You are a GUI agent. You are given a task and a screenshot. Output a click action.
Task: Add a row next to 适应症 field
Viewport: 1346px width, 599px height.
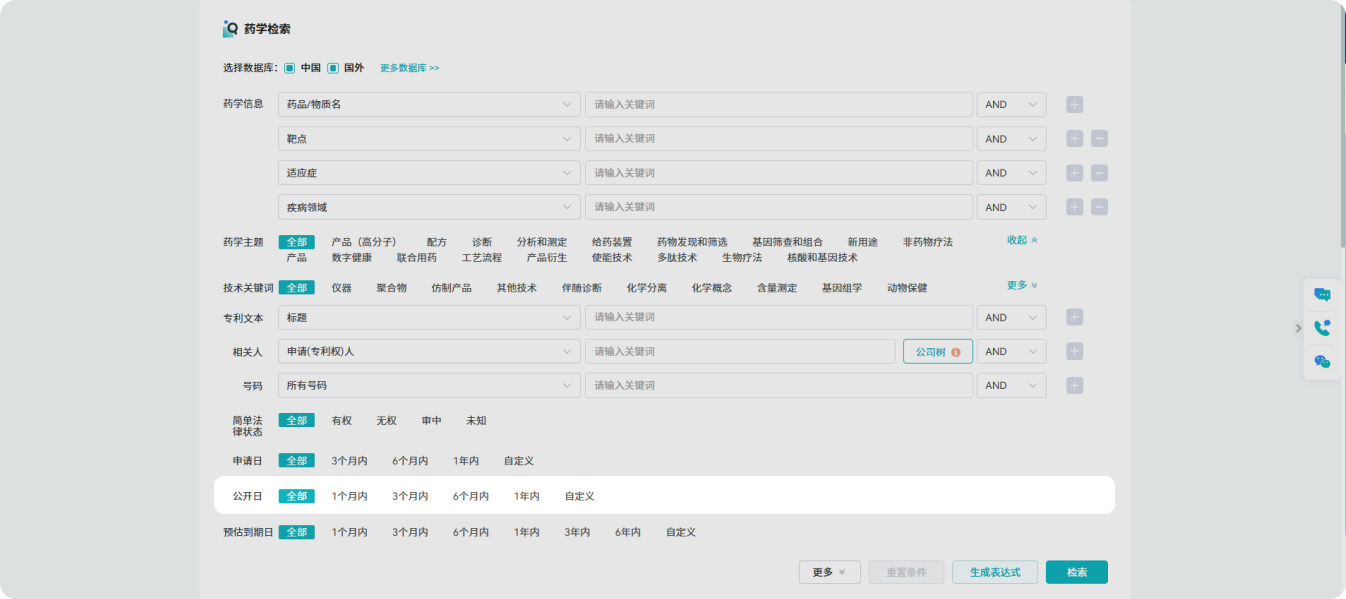(1074, 173)
